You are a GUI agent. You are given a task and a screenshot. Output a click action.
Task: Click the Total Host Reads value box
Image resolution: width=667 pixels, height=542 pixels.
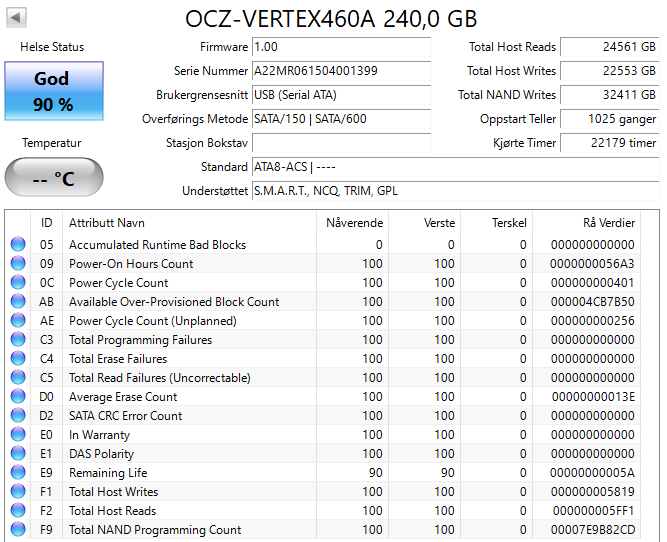pos(608,47)
